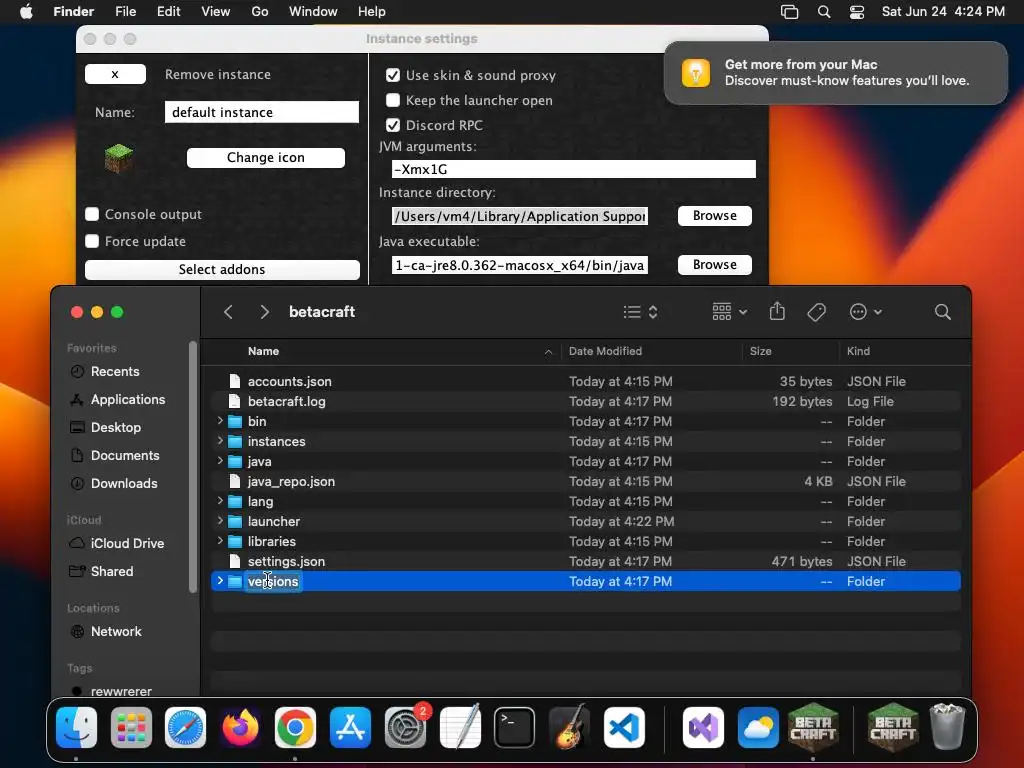Open the Go menu

pos(260,12)
